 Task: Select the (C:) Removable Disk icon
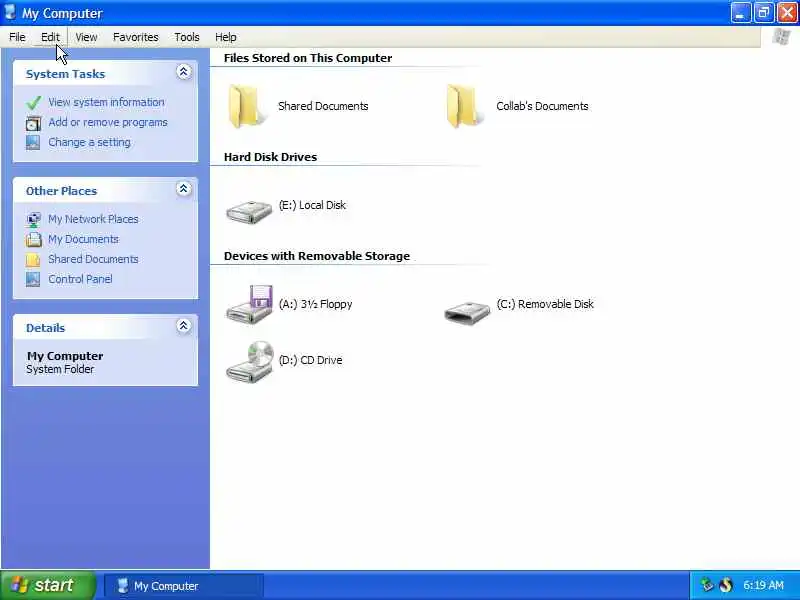point(467,312)
